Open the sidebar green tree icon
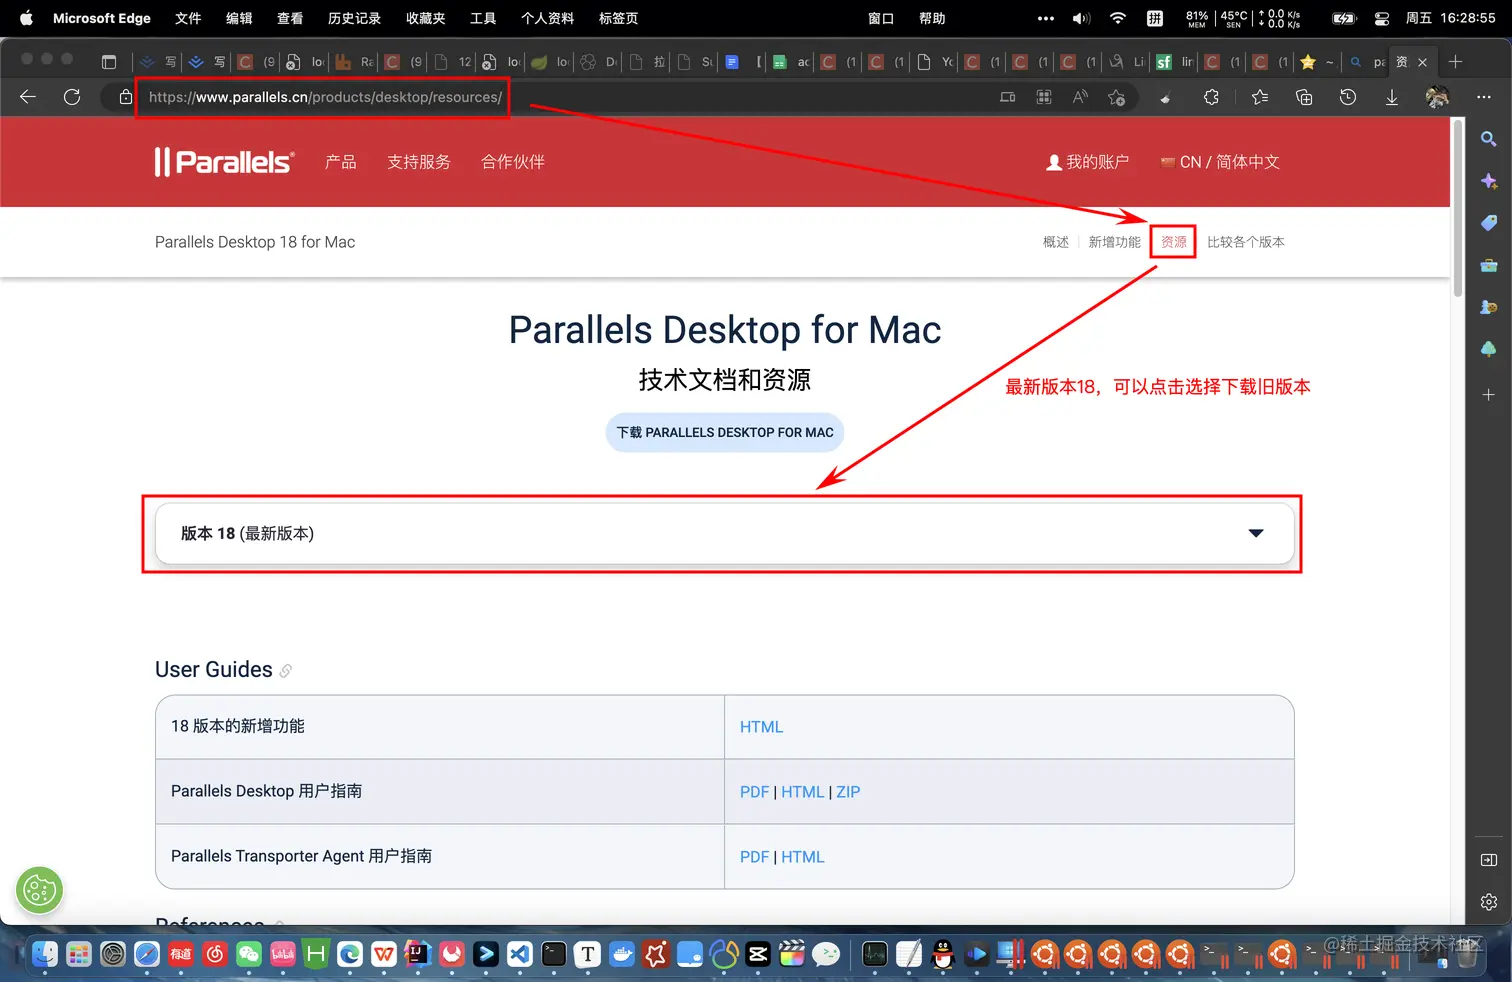Screen dimensions: 1512x982 [x=1489, y=349]
